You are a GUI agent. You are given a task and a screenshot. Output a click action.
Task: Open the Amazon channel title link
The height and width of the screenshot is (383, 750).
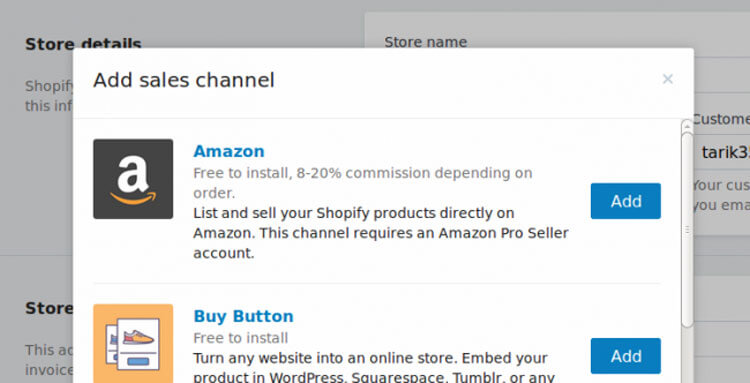[229, 151]
